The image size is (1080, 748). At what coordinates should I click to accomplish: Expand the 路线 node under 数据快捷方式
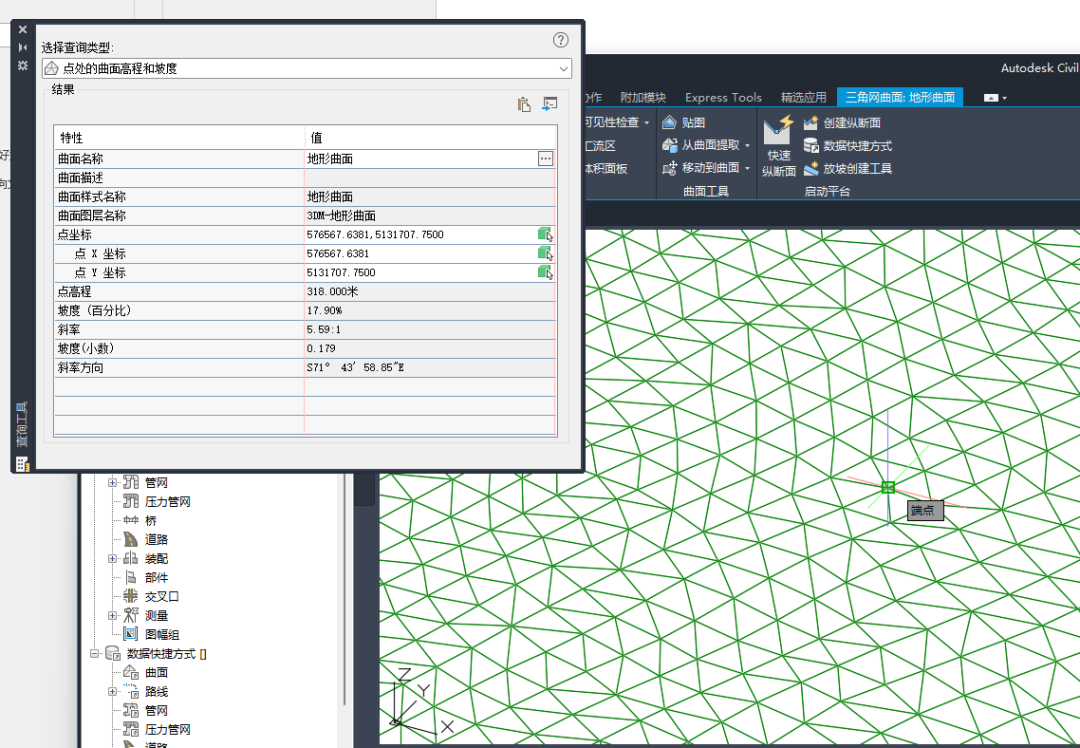112,692
